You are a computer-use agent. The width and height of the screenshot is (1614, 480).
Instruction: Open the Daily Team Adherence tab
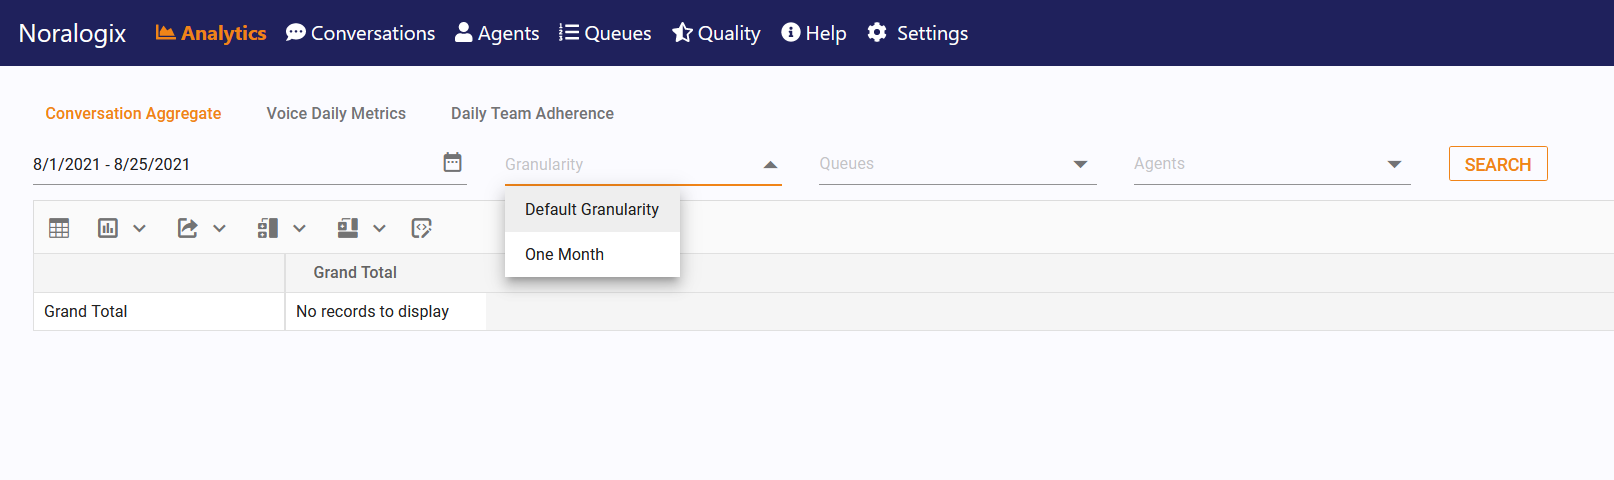click(x=532, y=114)
